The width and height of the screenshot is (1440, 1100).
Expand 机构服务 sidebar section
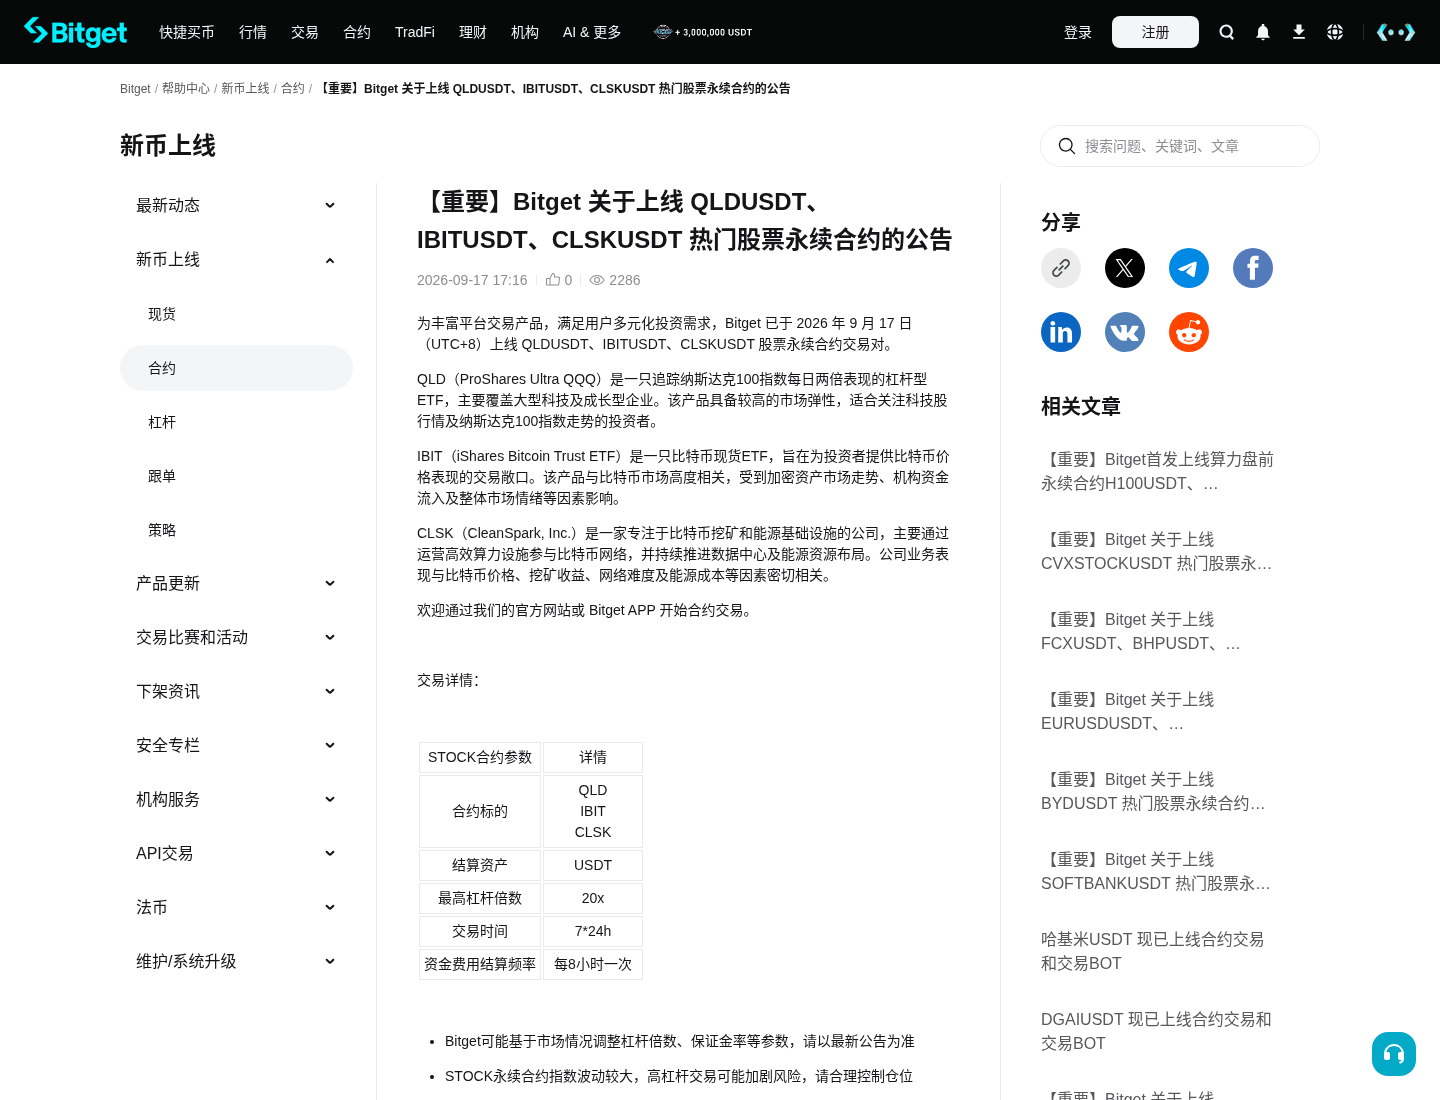[236, 799]
